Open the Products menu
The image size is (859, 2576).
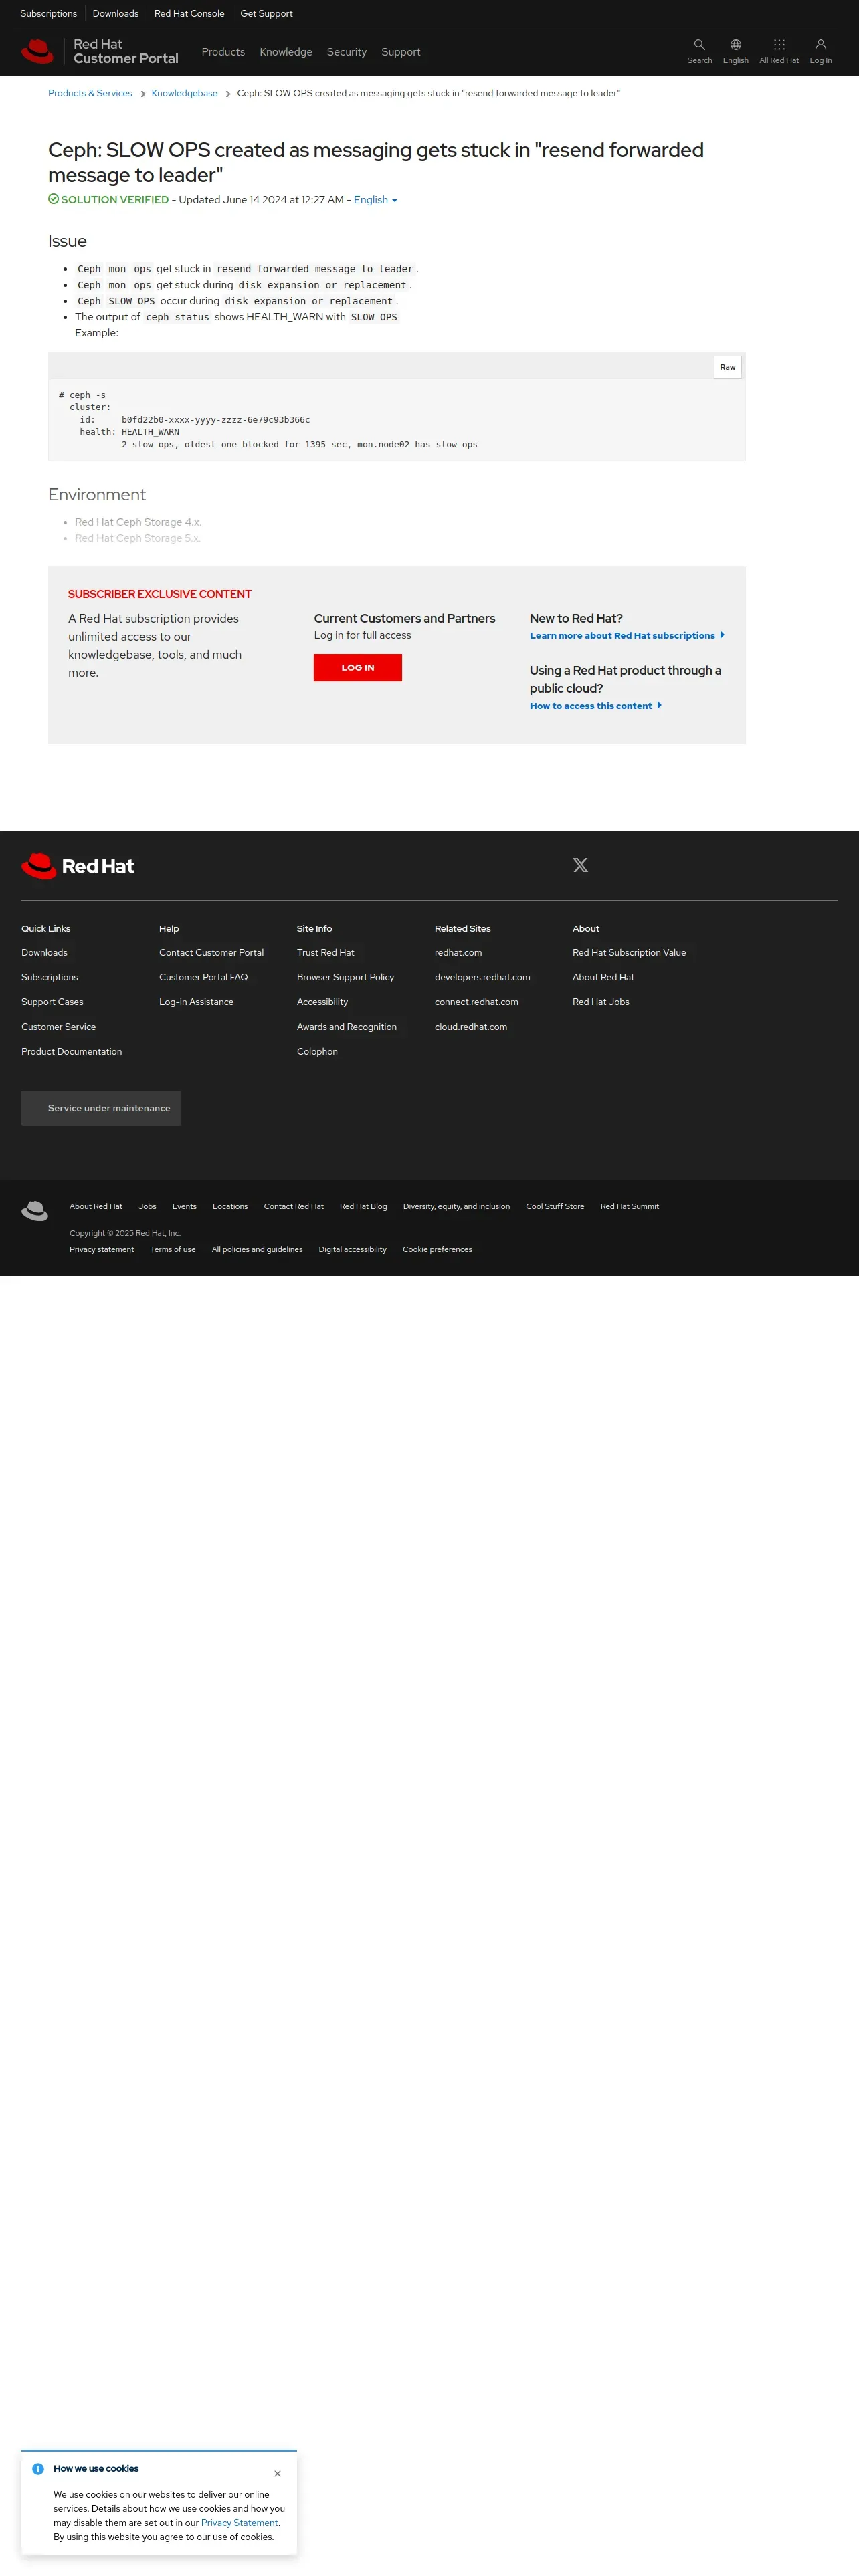pos(223,52)
